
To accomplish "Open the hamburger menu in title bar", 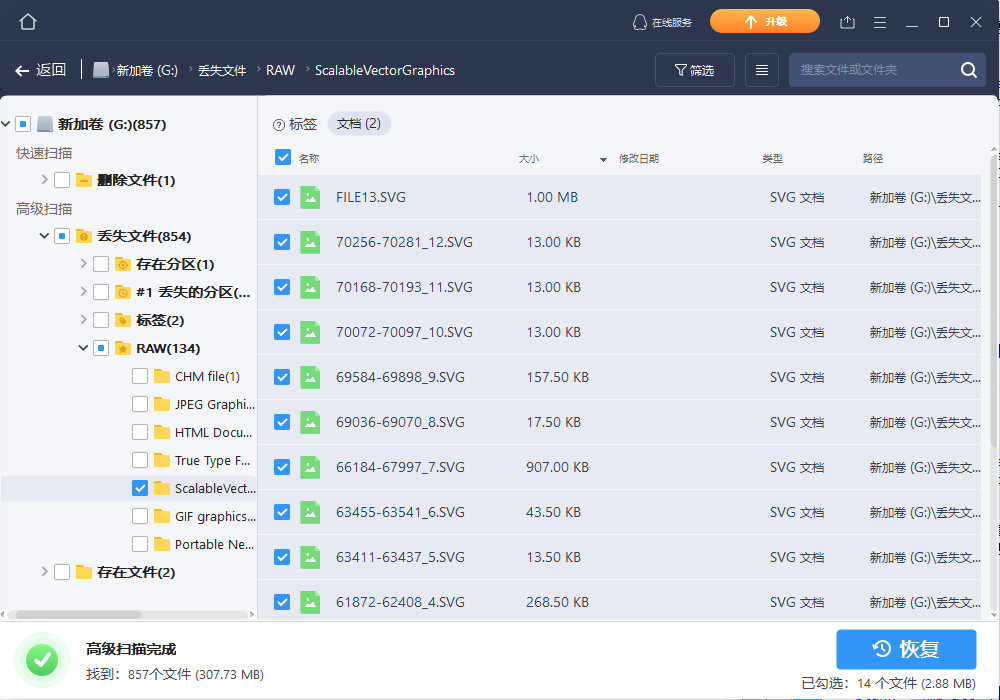I will point(880,22).
